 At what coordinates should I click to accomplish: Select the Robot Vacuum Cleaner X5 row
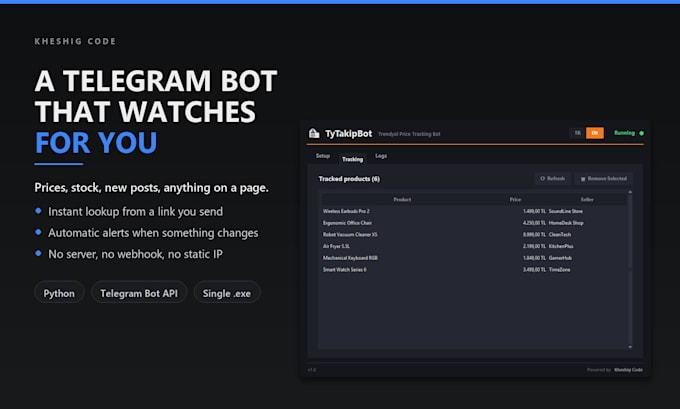474,235
